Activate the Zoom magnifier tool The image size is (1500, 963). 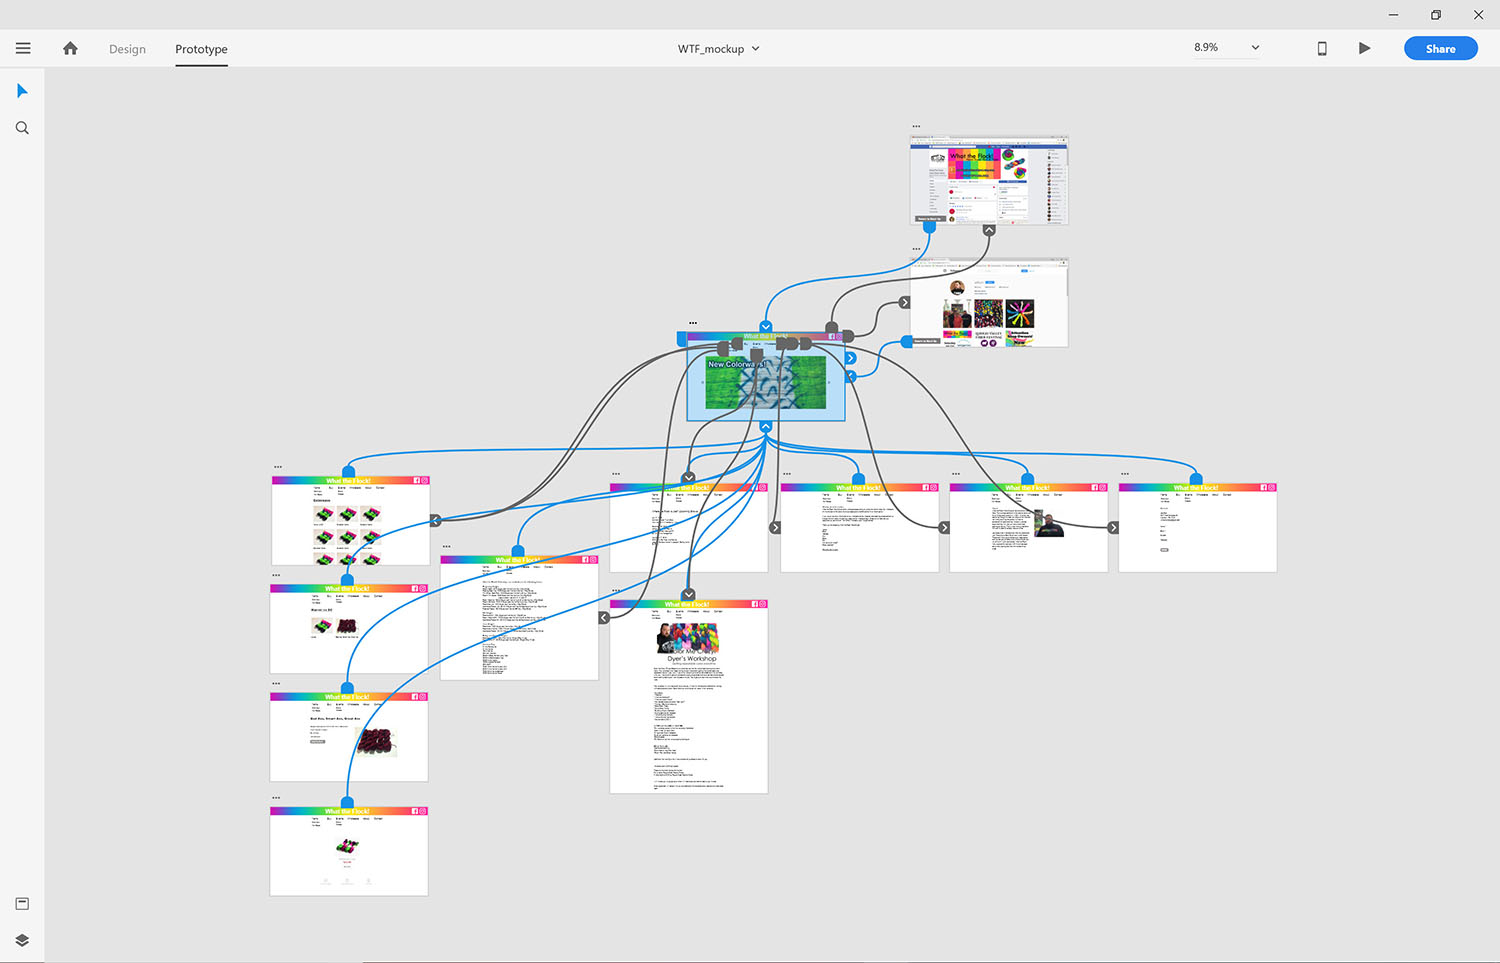click(22, 128)
